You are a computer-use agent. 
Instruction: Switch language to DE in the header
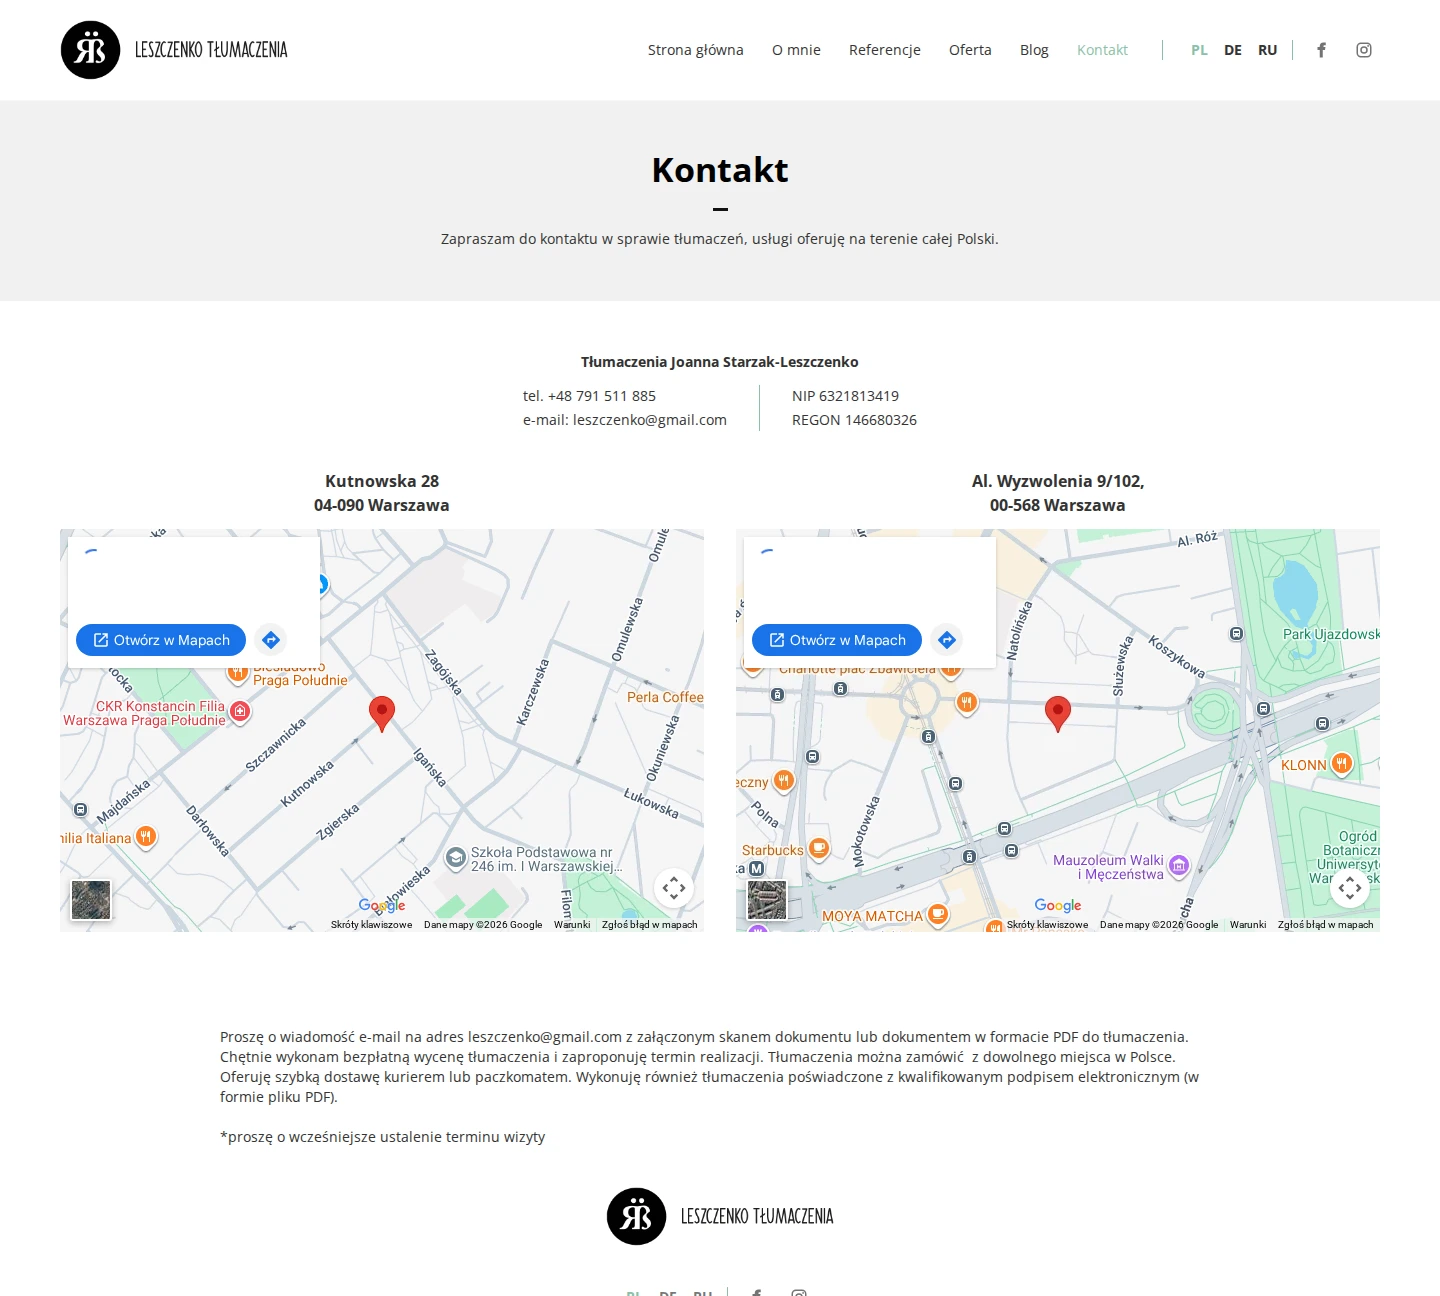pyautogui.click(x=1233, y=50)
